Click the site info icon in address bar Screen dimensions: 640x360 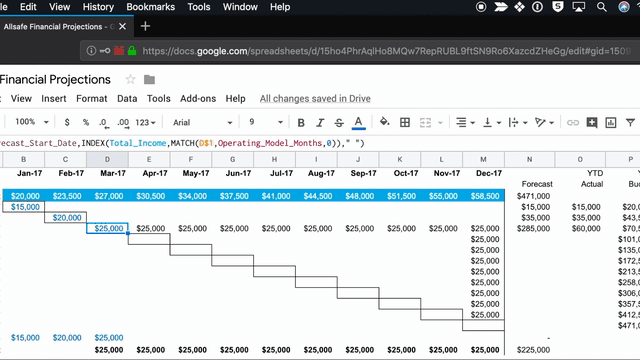[x=91, y=51]
